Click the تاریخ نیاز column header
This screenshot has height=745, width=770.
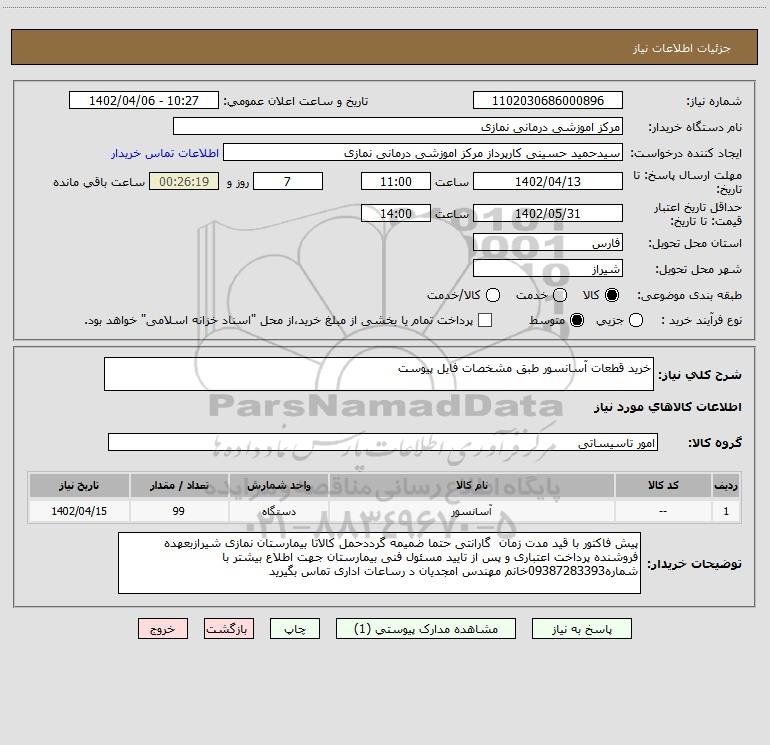tap(79, 485)
